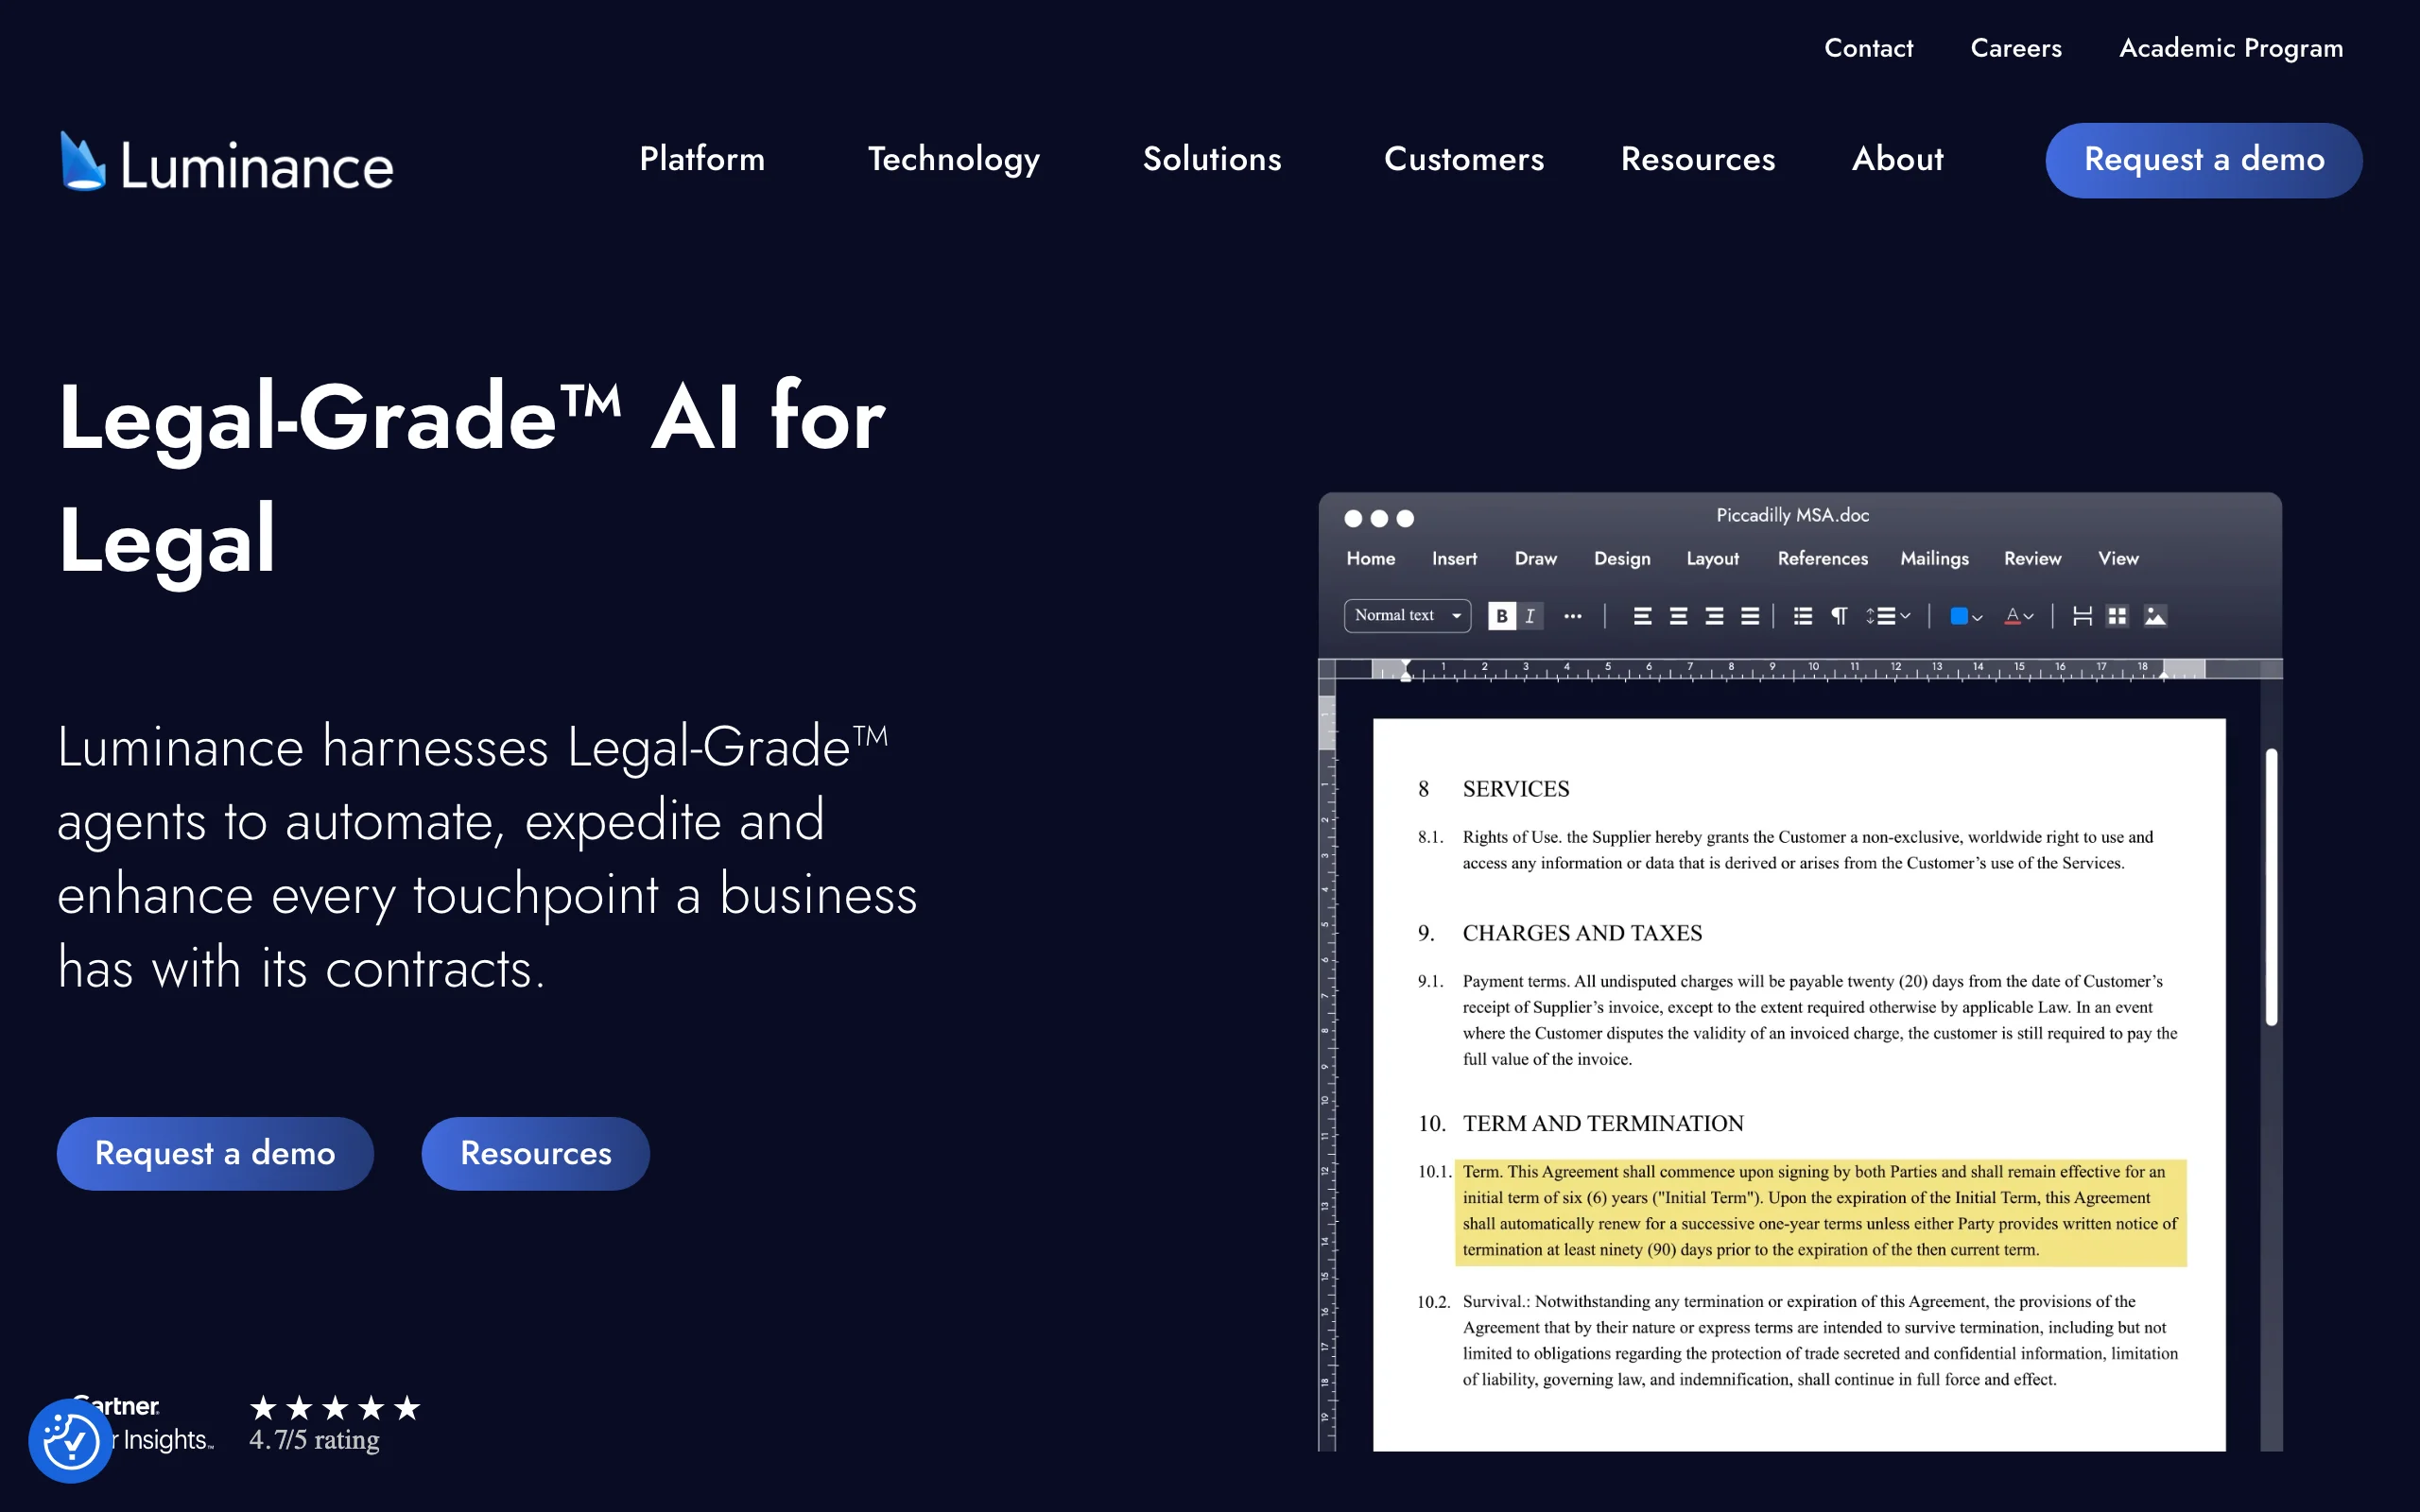The width and height of the screenshot is (2420, 1512).
Task: Expand the line spacing dropdown
Action: [1887, 616]
